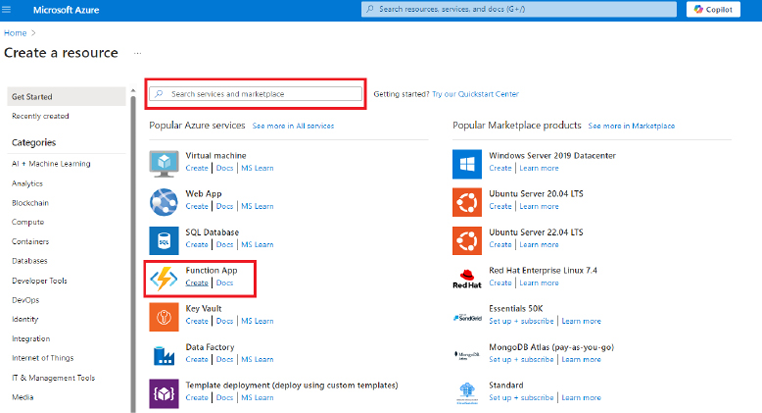Go to Home breadcrumb link
Image resolution: width=762 pixels, height=413 pixels.
click(15, 33)
